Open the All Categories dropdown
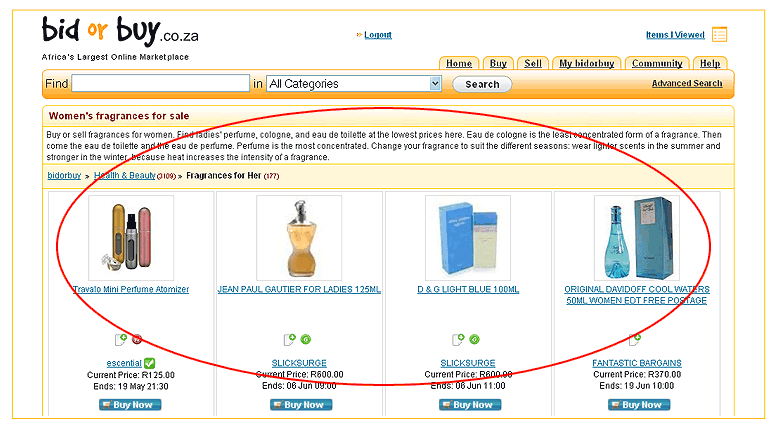 (354, 84)
